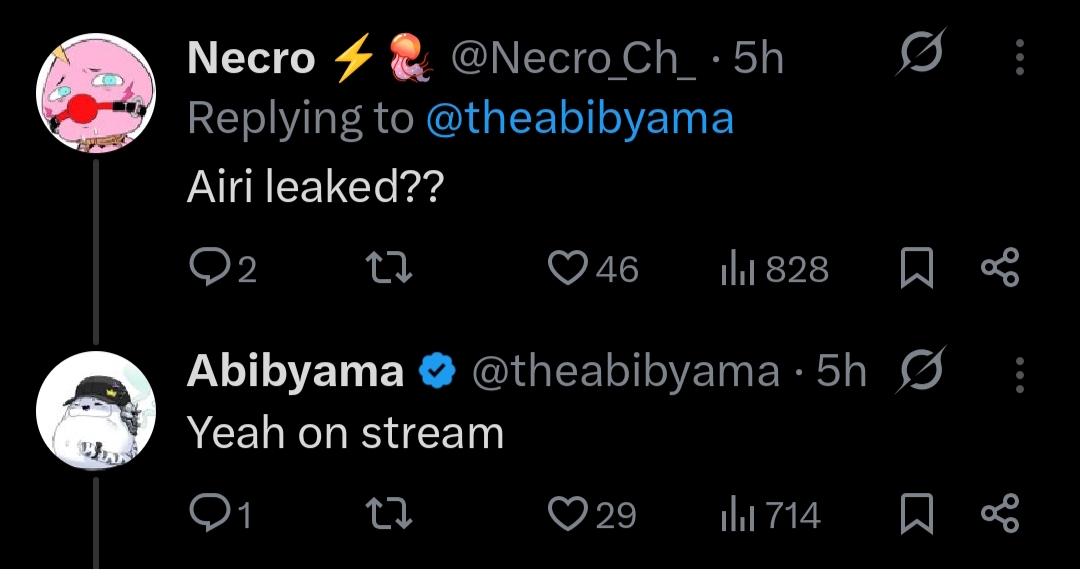The image size is (1080, 569).
Task: Open Abibyama's display name link
Action: (295, 372)
